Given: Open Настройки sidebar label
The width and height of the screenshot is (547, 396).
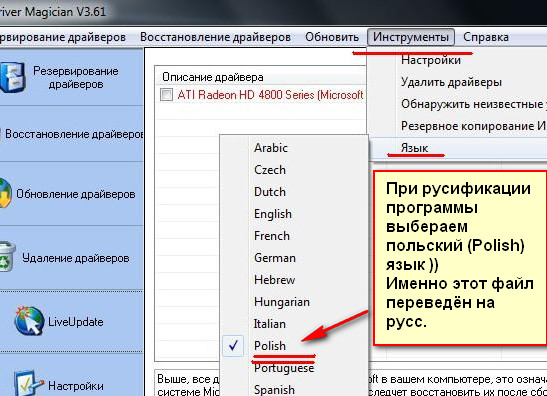Looking at the screenshot, I should click(76, 386).
